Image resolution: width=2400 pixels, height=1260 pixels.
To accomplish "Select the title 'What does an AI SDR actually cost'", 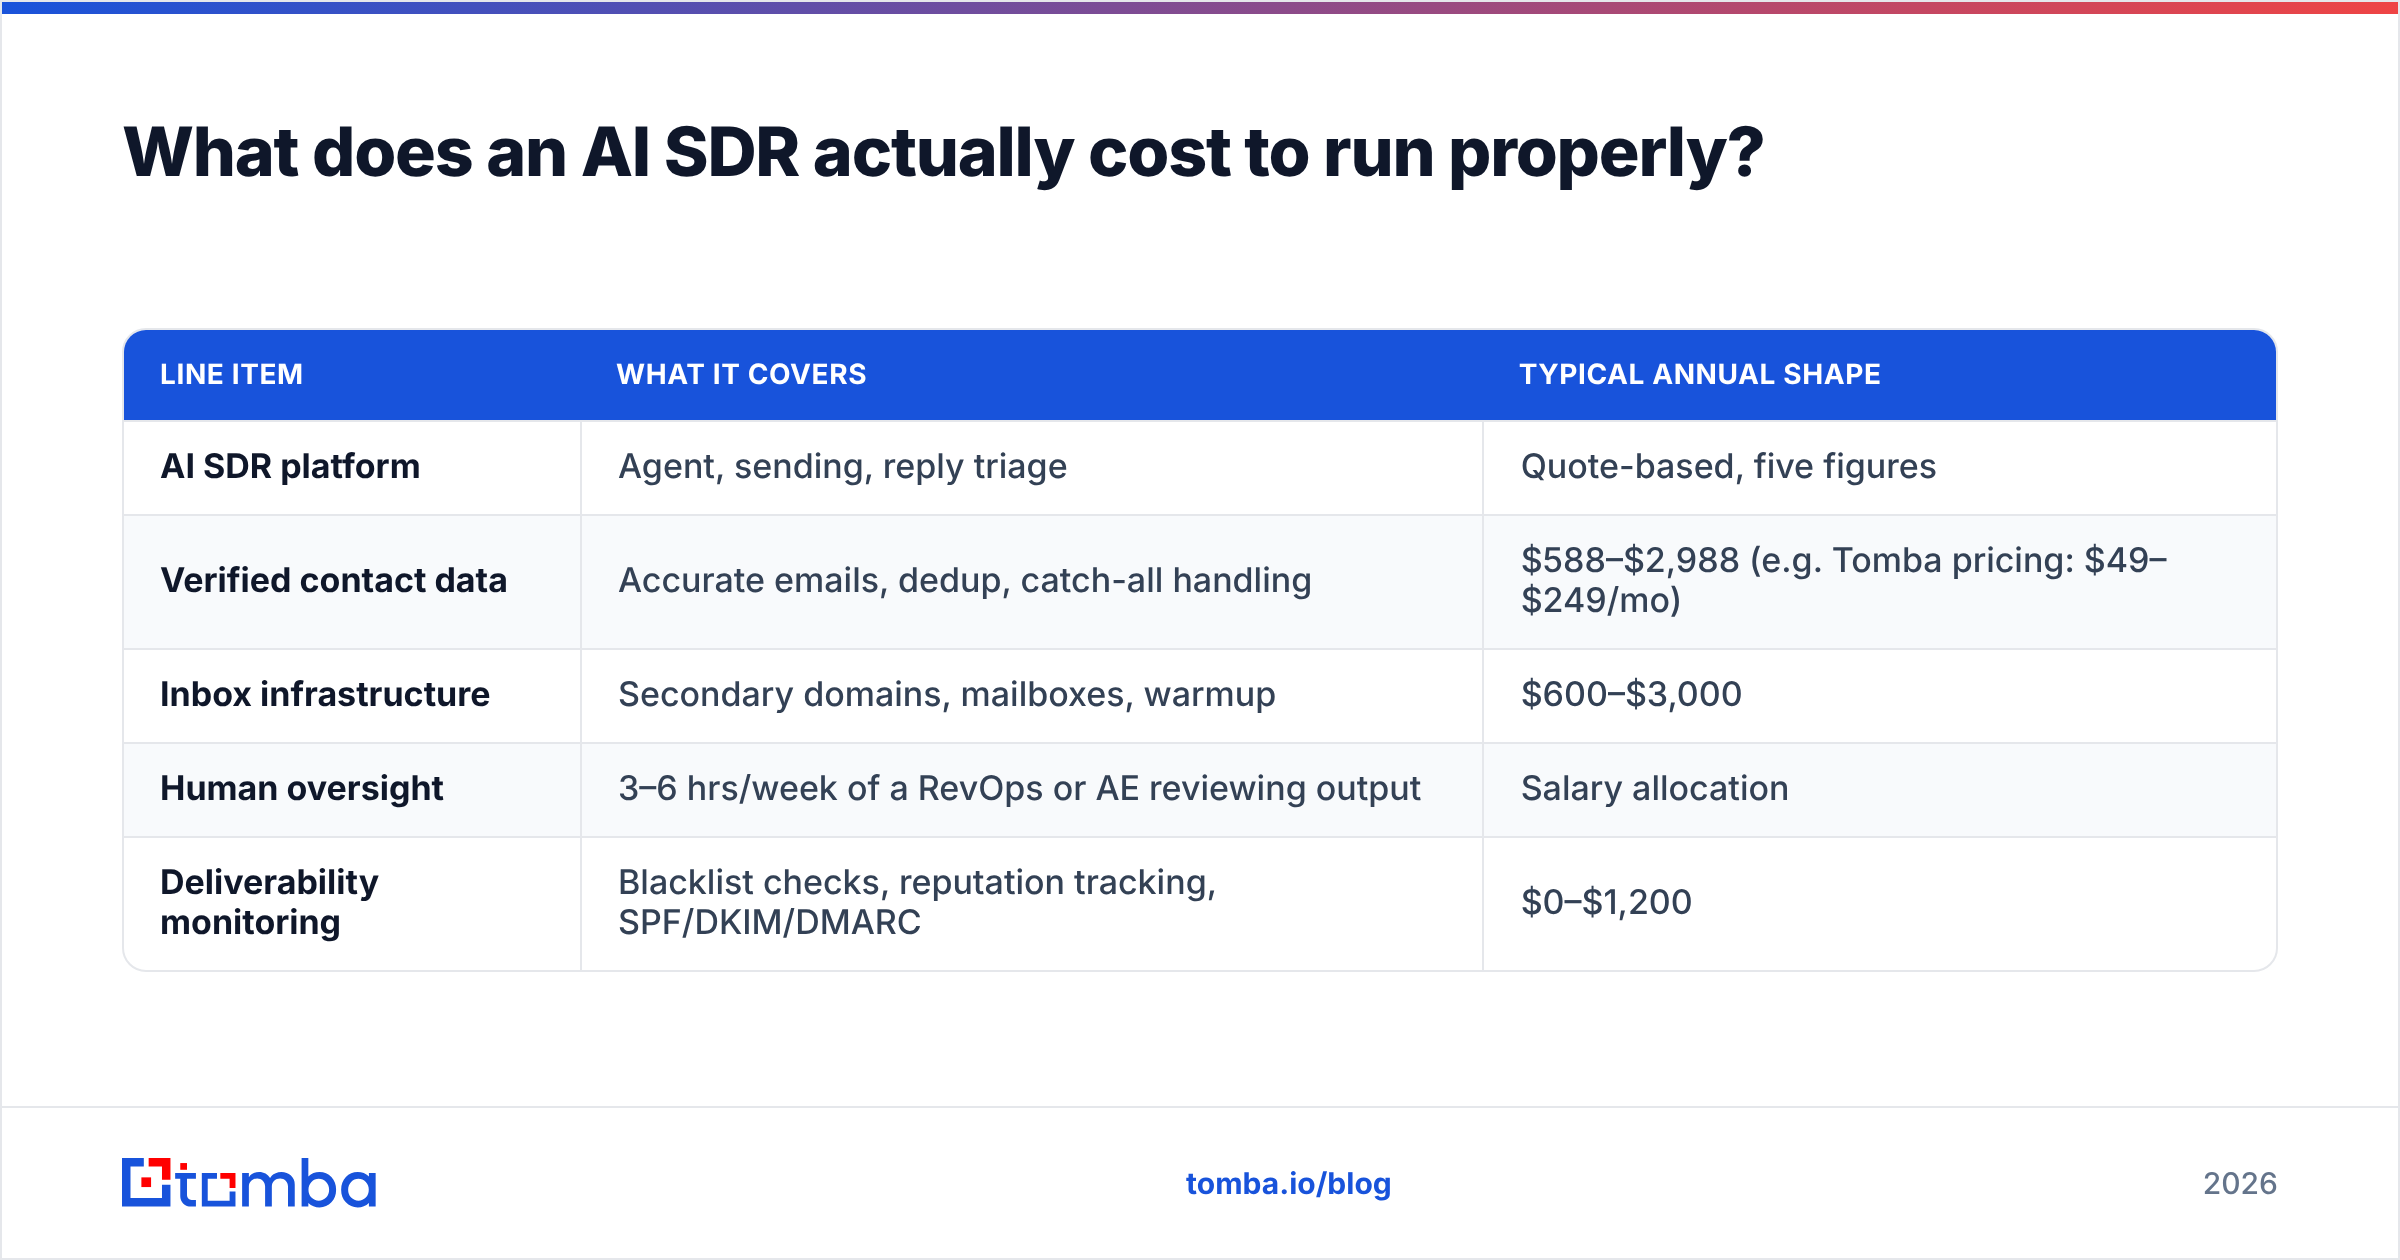I will (943, 153).
